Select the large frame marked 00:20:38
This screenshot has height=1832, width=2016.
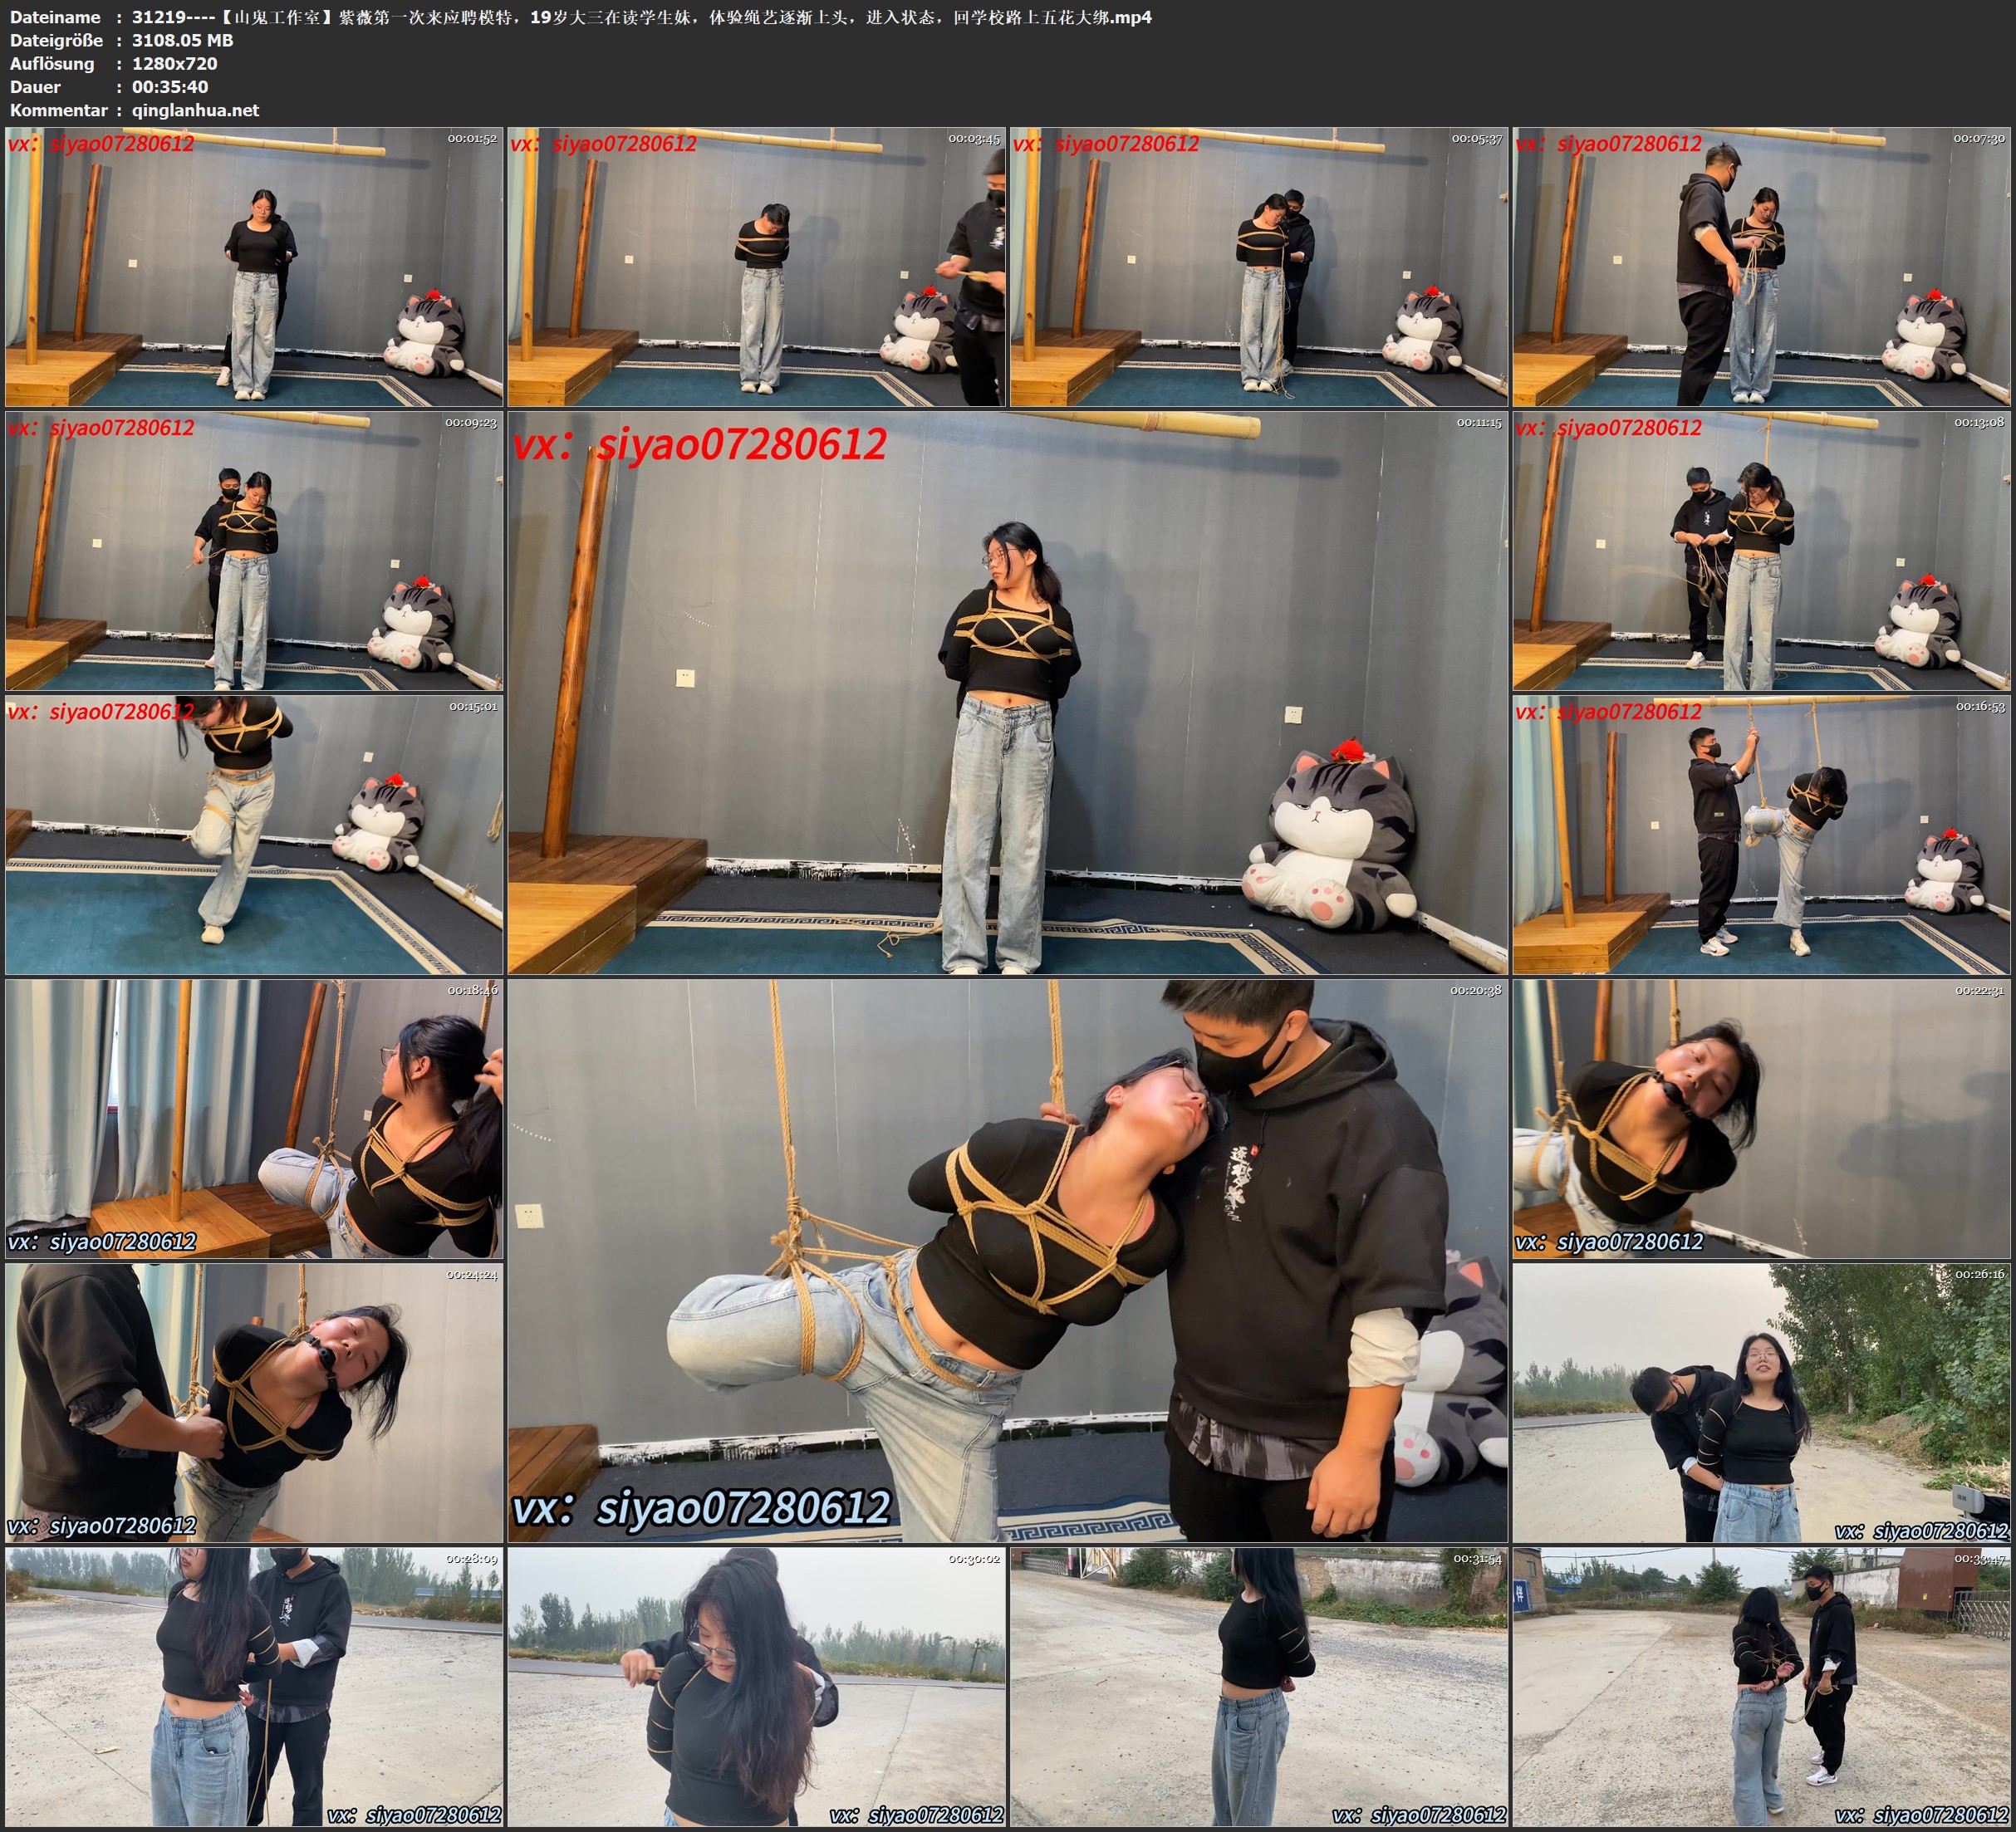(x=1007, y=1260)
